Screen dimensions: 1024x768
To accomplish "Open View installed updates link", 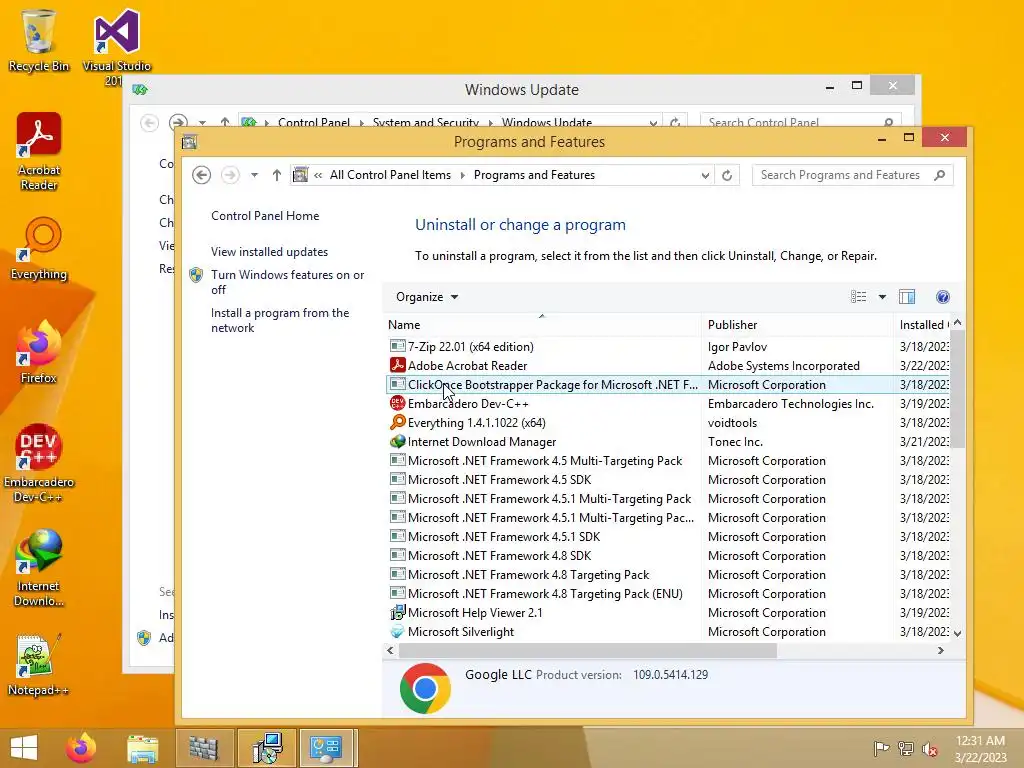I will coord(269,251).
